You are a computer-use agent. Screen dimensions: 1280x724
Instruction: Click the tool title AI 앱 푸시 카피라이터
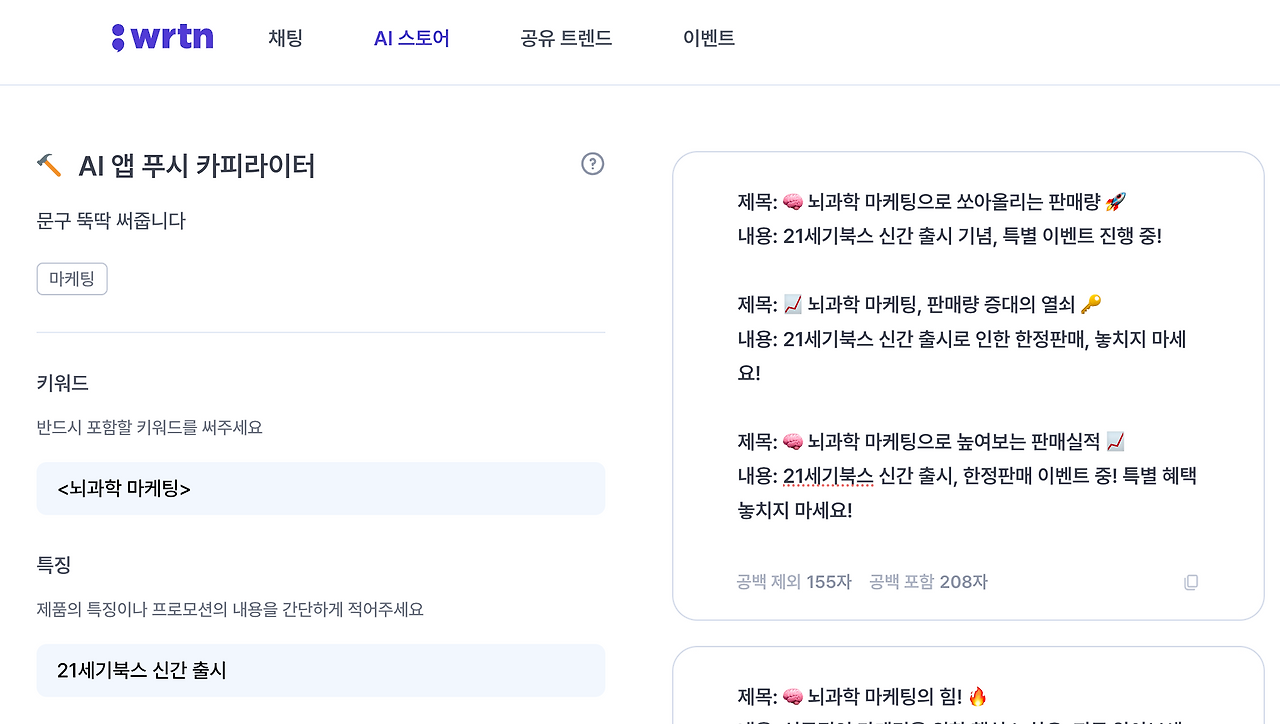coord(198,165)
